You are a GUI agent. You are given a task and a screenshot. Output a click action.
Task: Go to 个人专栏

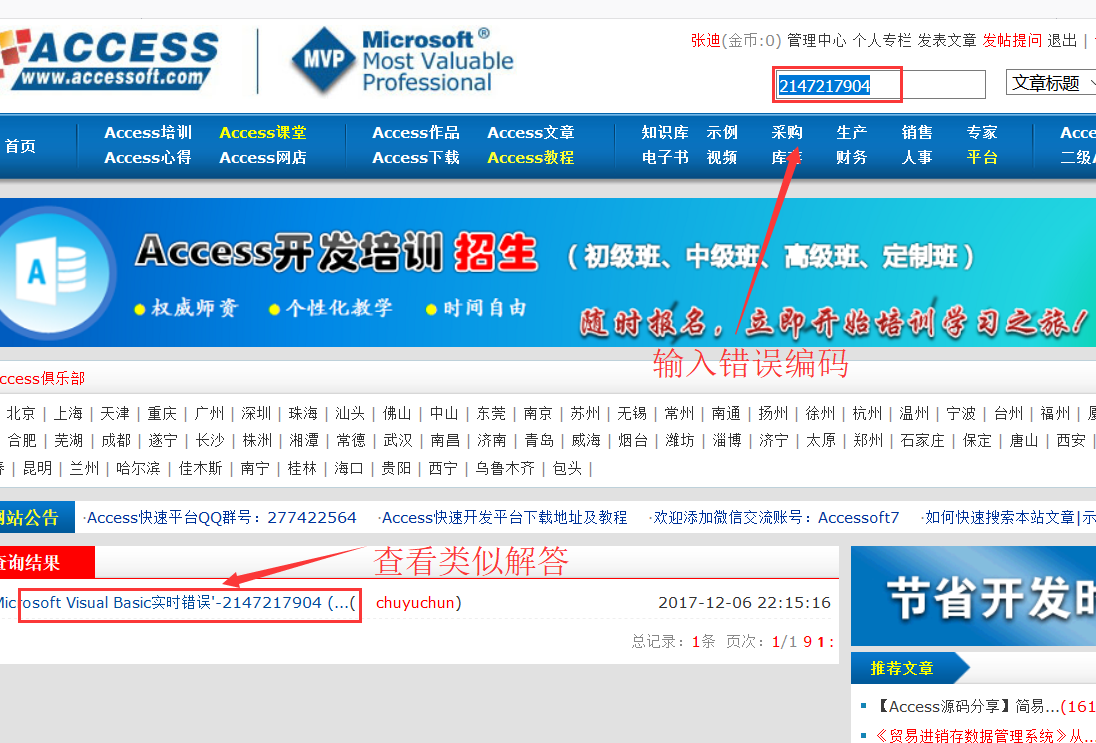click(x=881, y=41)
